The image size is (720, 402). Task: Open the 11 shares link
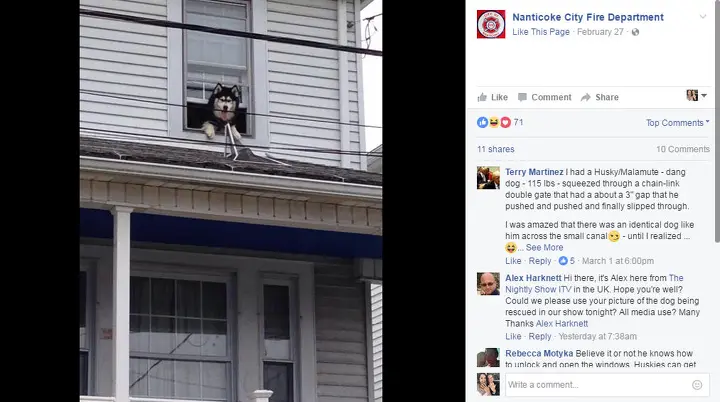(495, 149)
